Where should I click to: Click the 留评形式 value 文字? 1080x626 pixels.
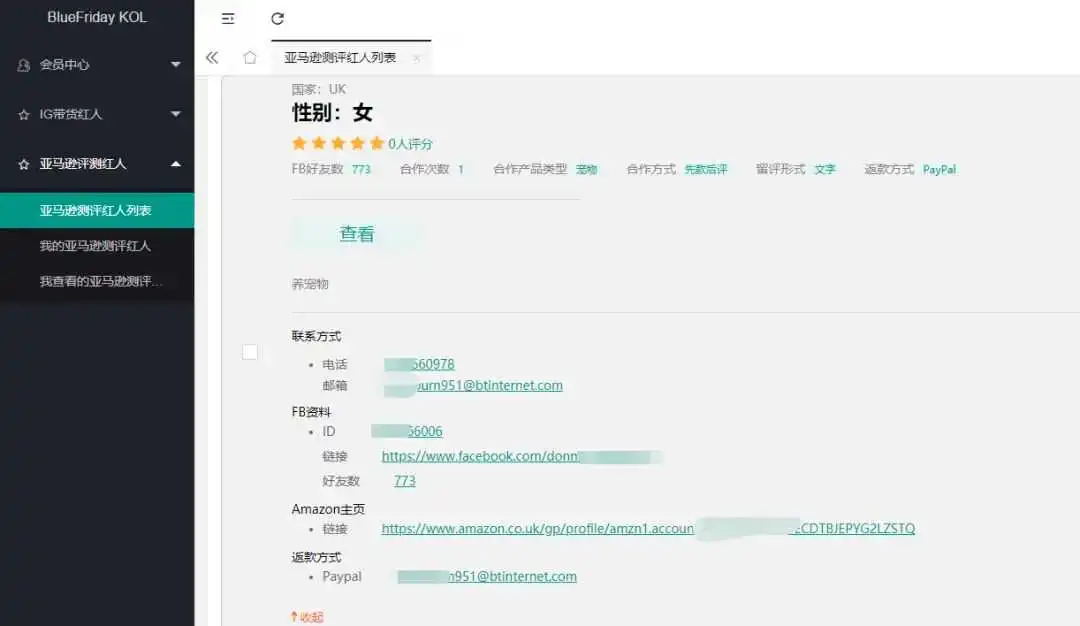(824, 169)
